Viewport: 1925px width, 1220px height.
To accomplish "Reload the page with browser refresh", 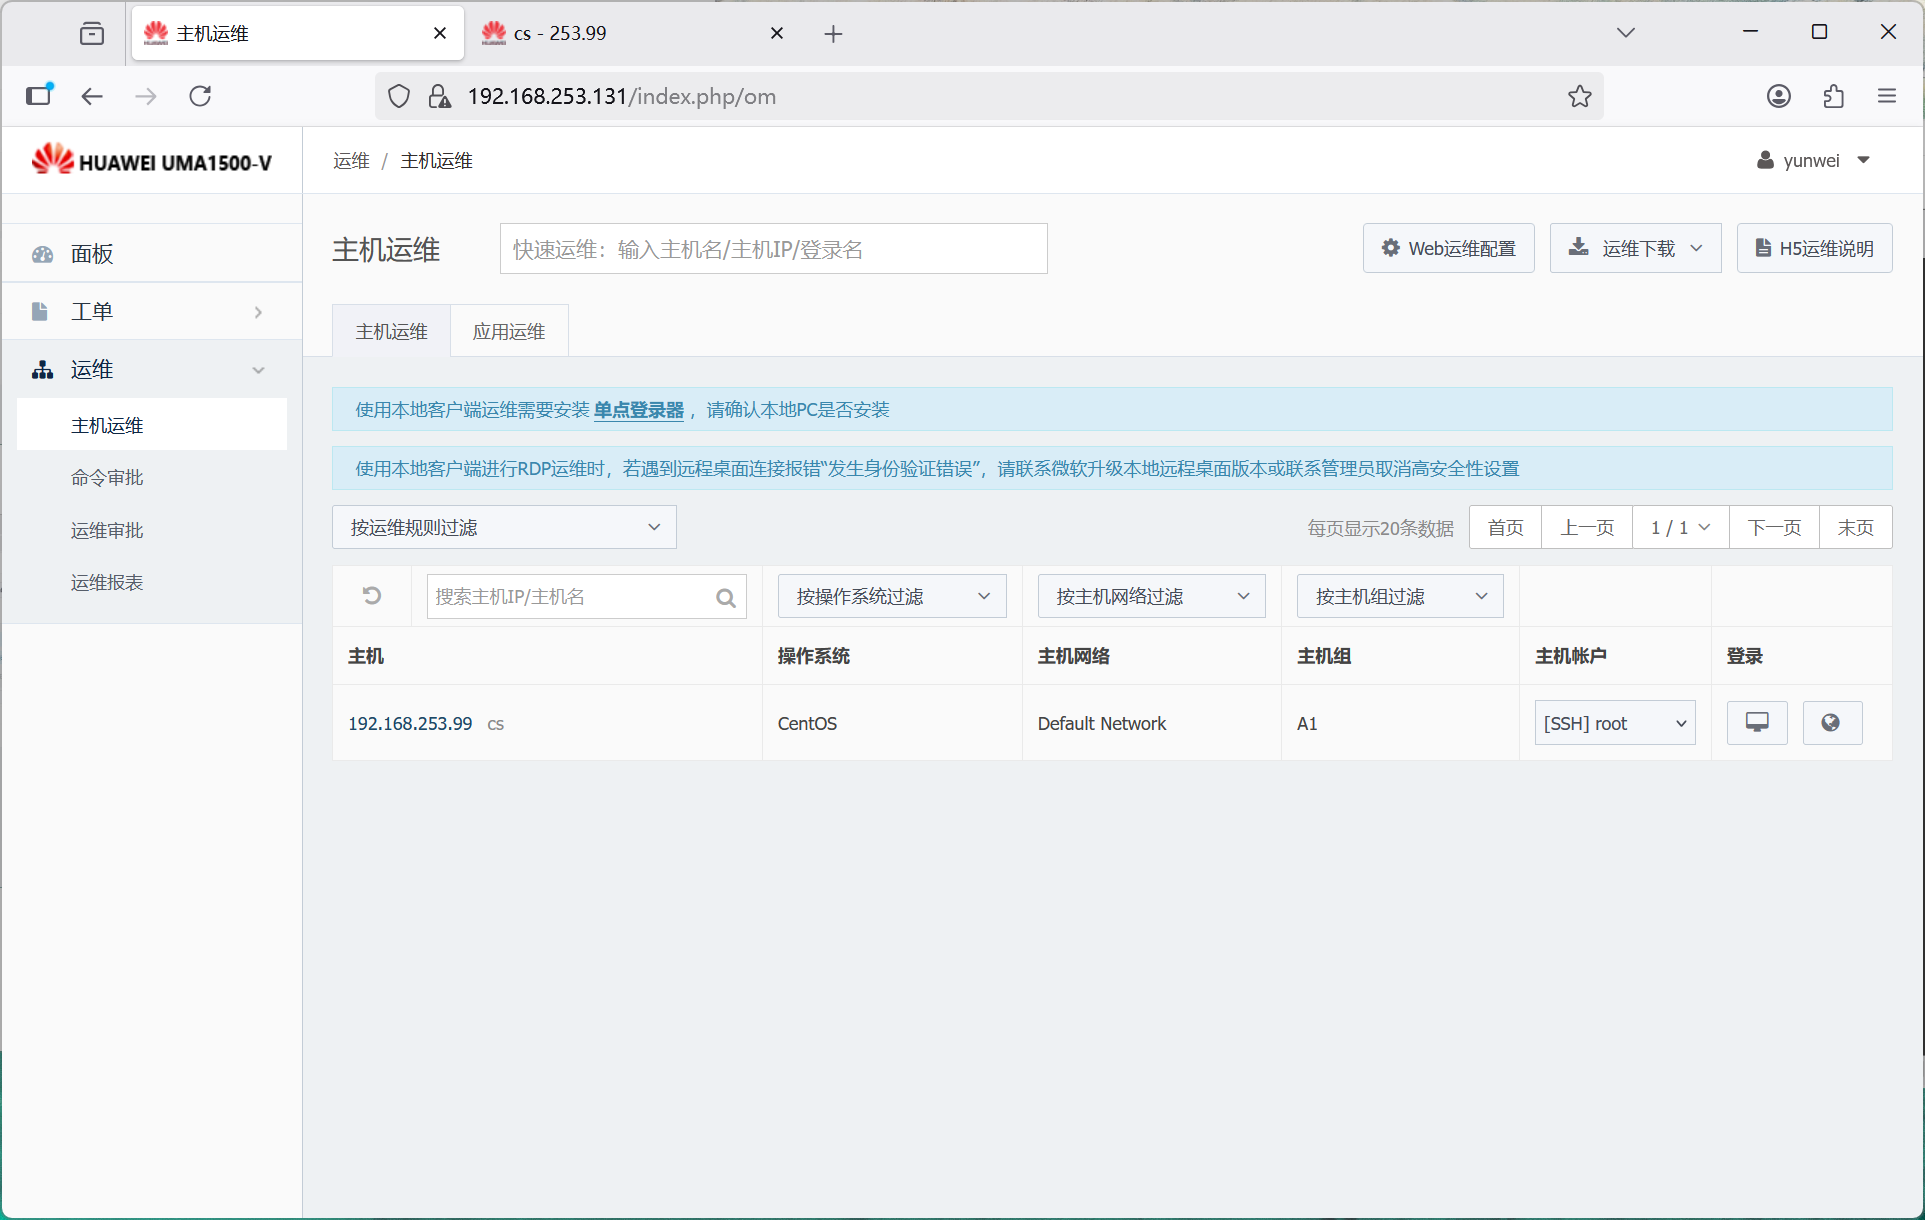I will [200, 96].
